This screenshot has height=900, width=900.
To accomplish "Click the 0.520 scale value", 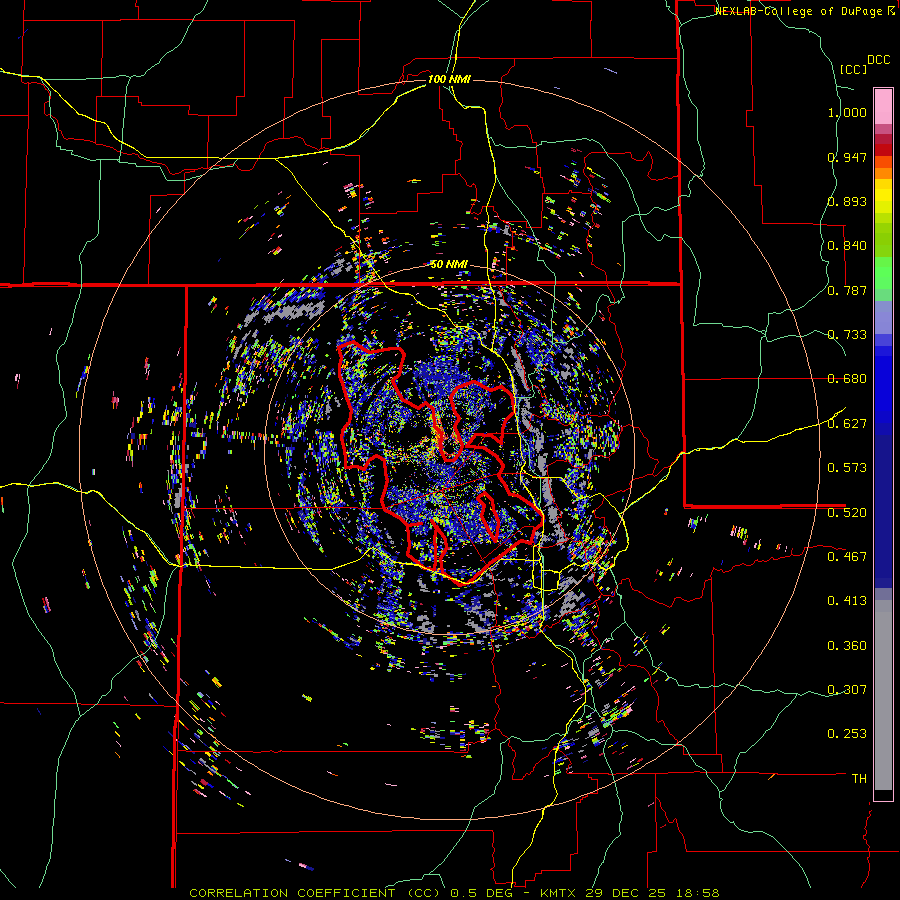I will tap(847, 513).
